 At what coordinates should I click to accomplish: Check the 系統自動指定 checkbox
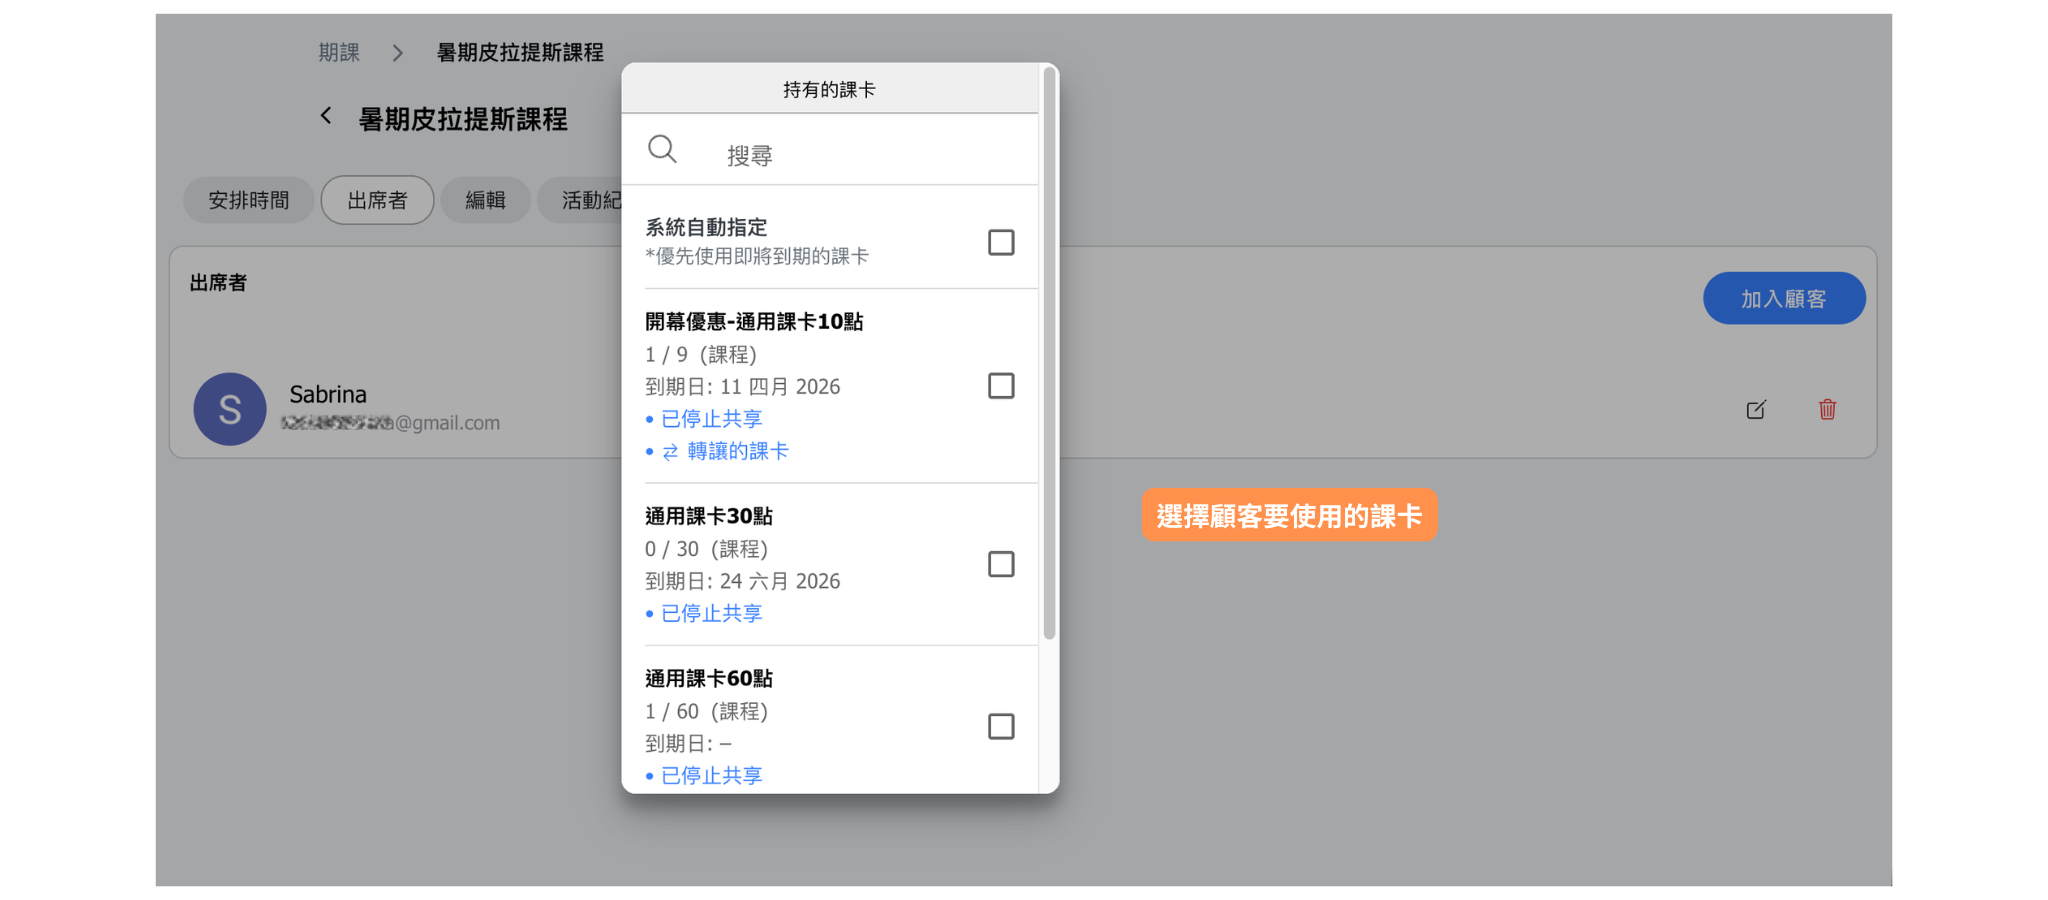(1001, 242)
